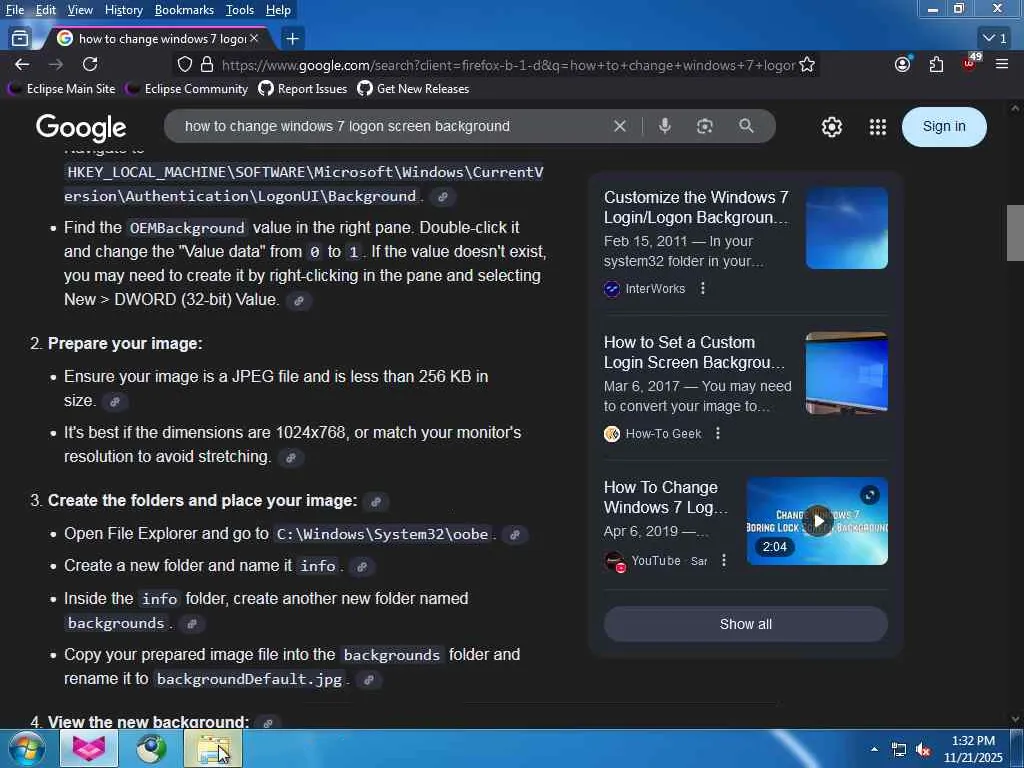The width and height of the screenshot is (1024, 768).
Task: Open Windows Explorer from taskbar
Action: point(213,748)
